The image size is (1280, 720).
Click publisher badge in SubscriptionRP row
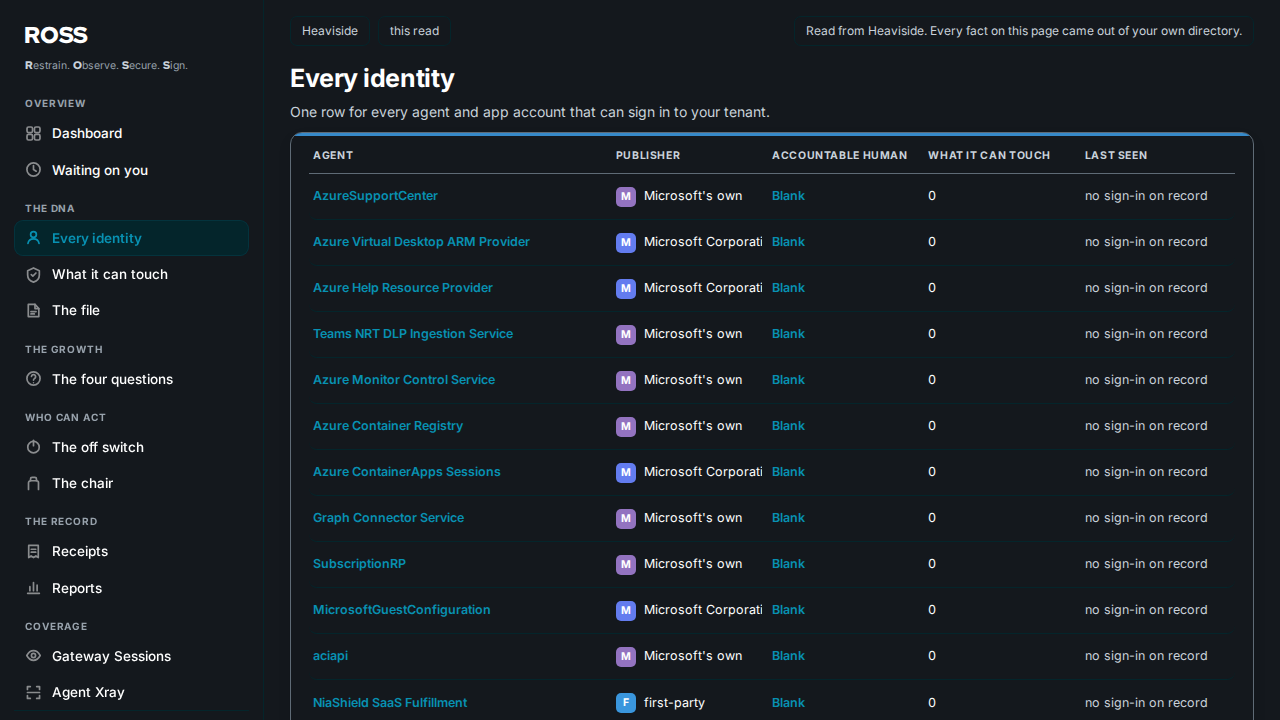[626, 564]
